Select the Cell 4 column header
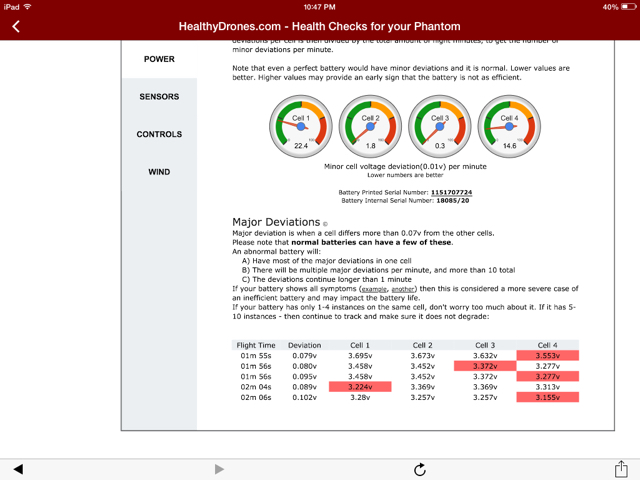The width and height of the screenshot is (640, 480). 547,345
